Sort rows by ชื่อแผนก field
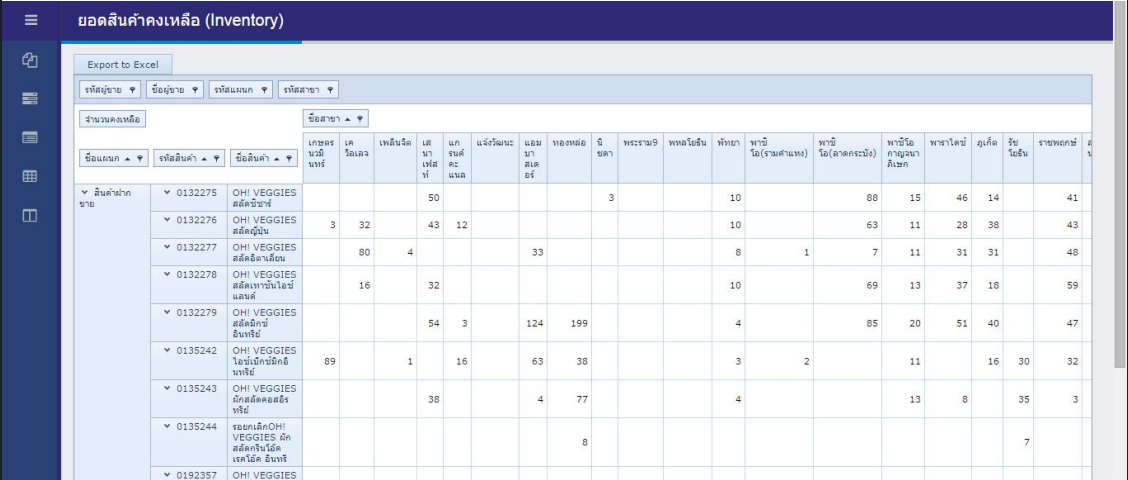The image size is (1128, 480). coord(112,157)
